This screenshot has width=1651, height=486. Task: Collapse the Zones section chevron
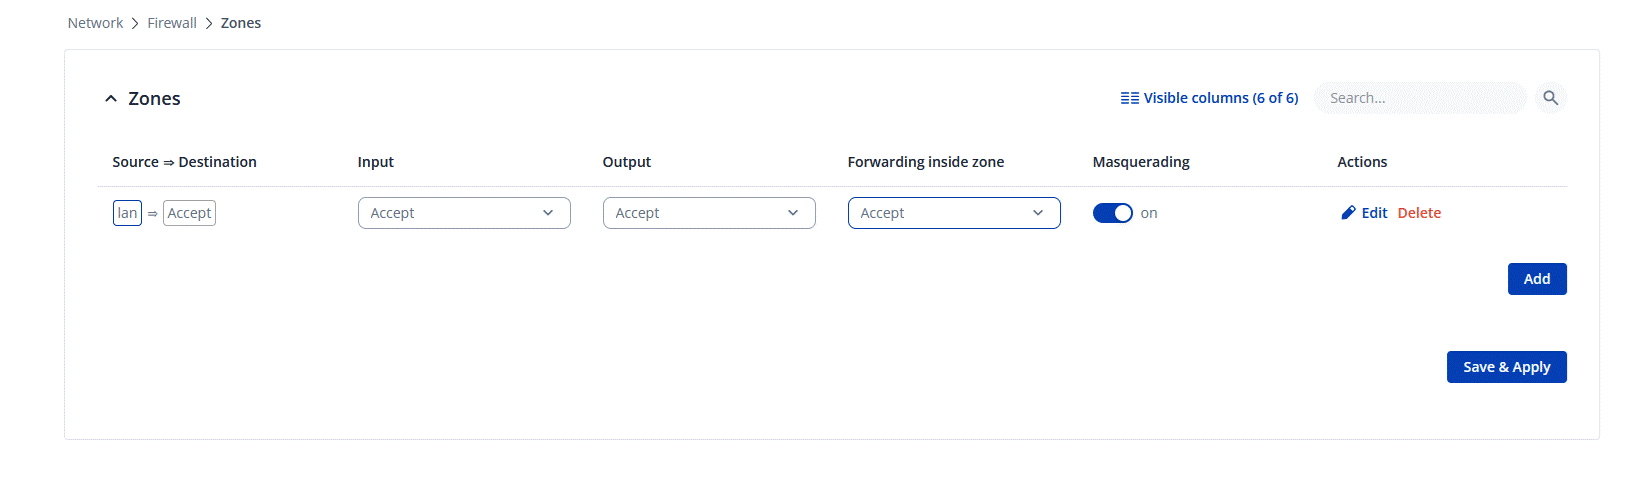tap(111, 99)
